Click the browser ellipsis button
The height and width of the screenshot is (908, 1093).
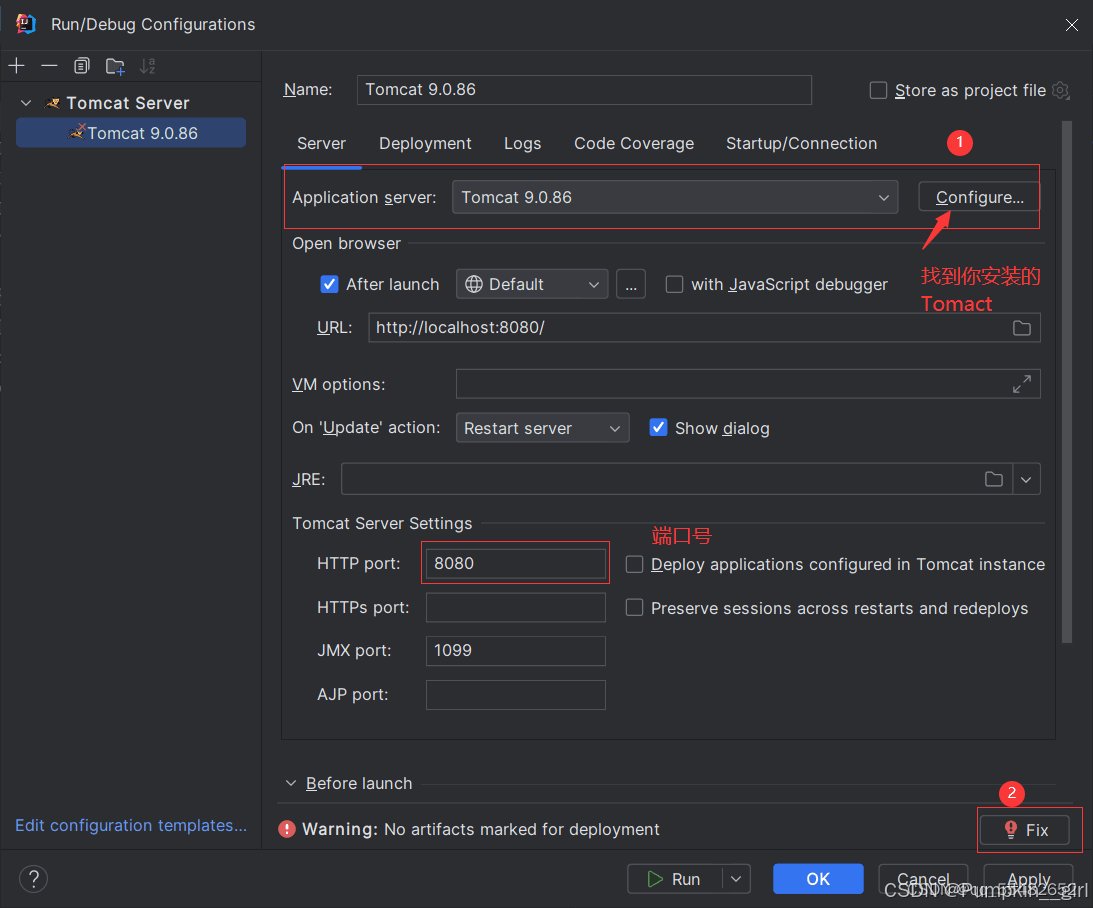click(x=631, y=284)
